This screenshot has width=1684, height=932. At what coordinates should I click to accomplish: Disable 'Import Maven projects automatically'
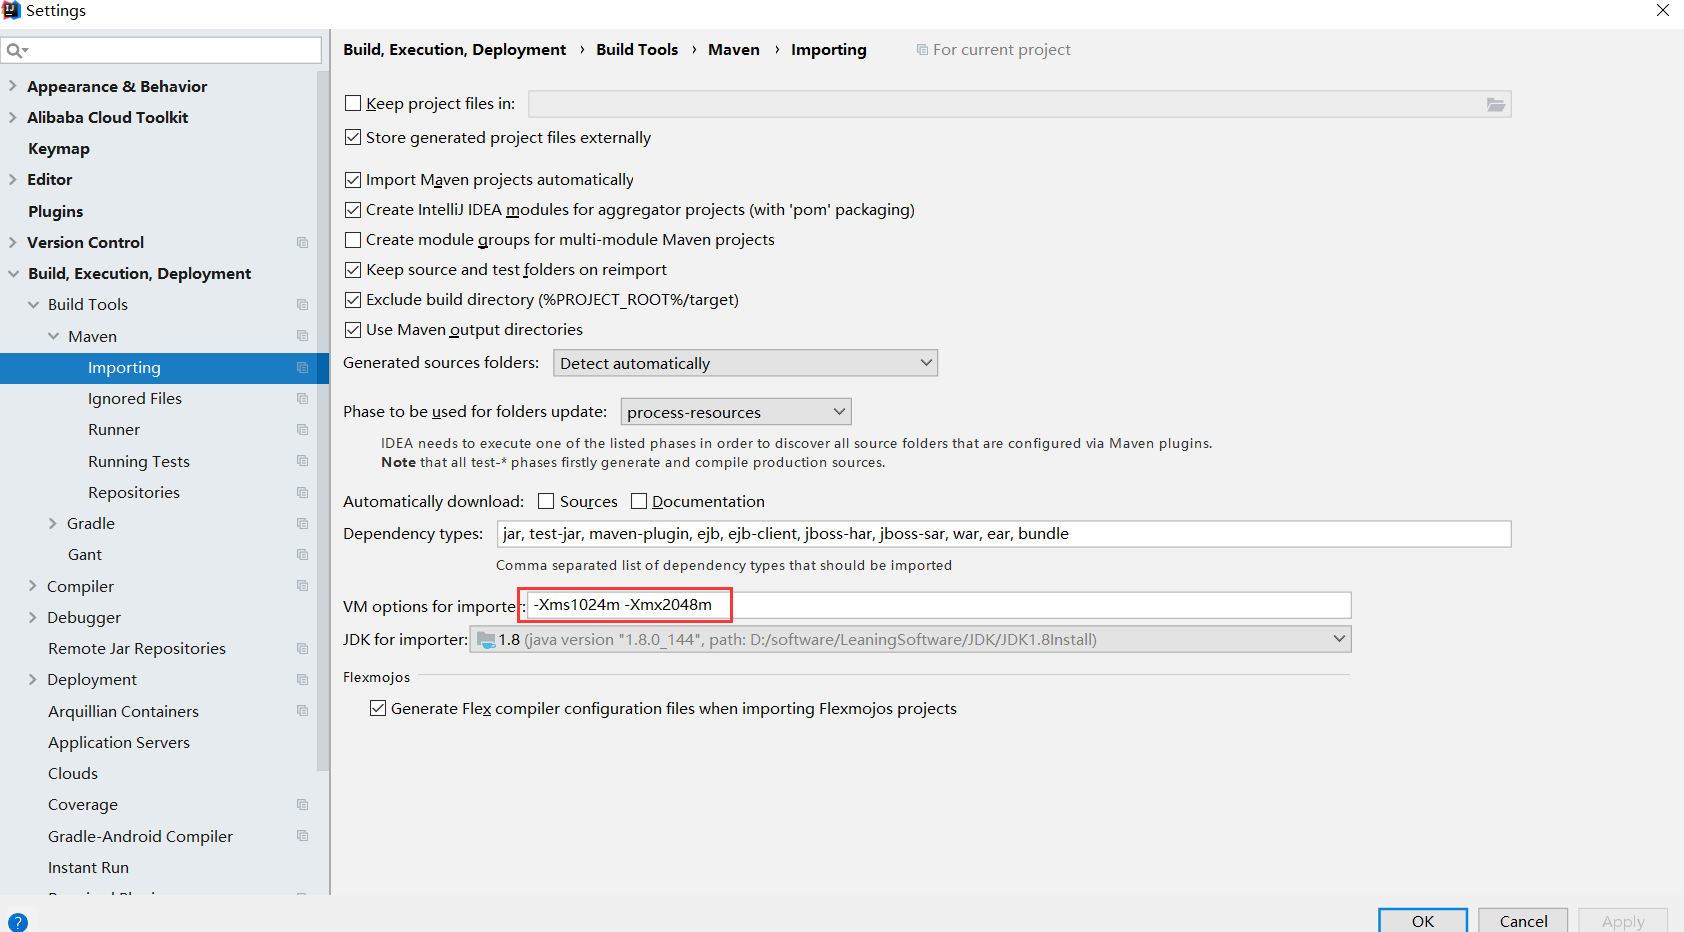coord(352,179)
